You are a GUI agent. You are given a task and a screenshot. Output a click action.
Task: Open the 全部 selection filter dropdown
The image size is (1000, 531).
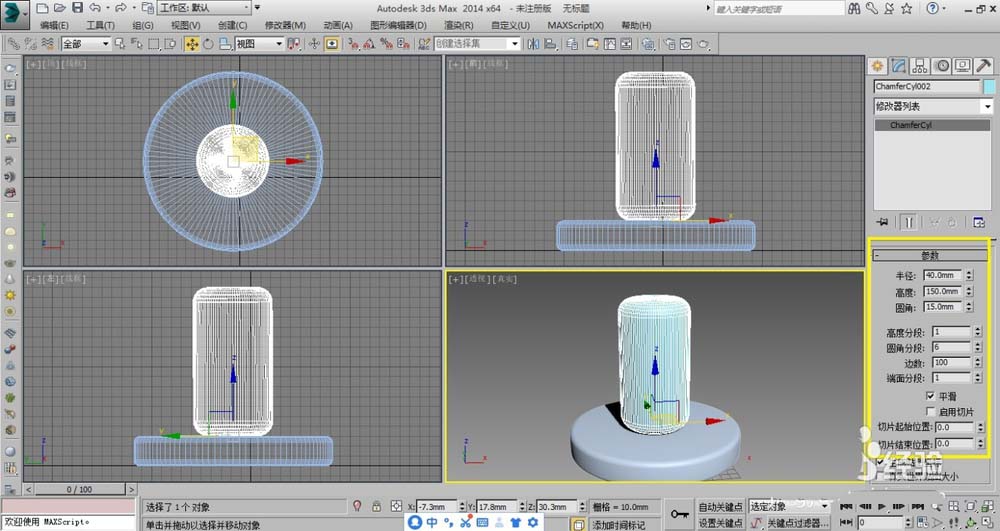pyautogui.click(x=85, y=44)
